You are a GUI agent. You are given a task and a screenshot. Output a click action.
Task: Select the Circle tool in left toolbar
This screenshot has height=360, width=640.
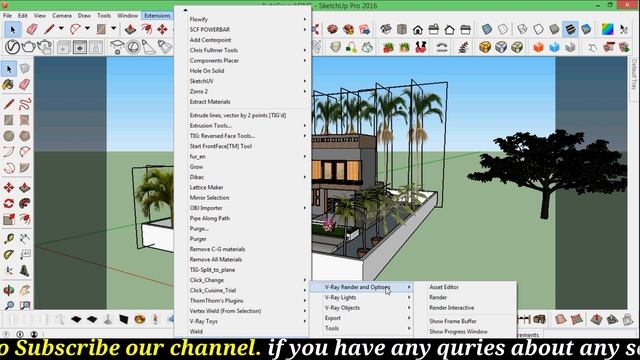pyautogui.click(x=9, y=136)
